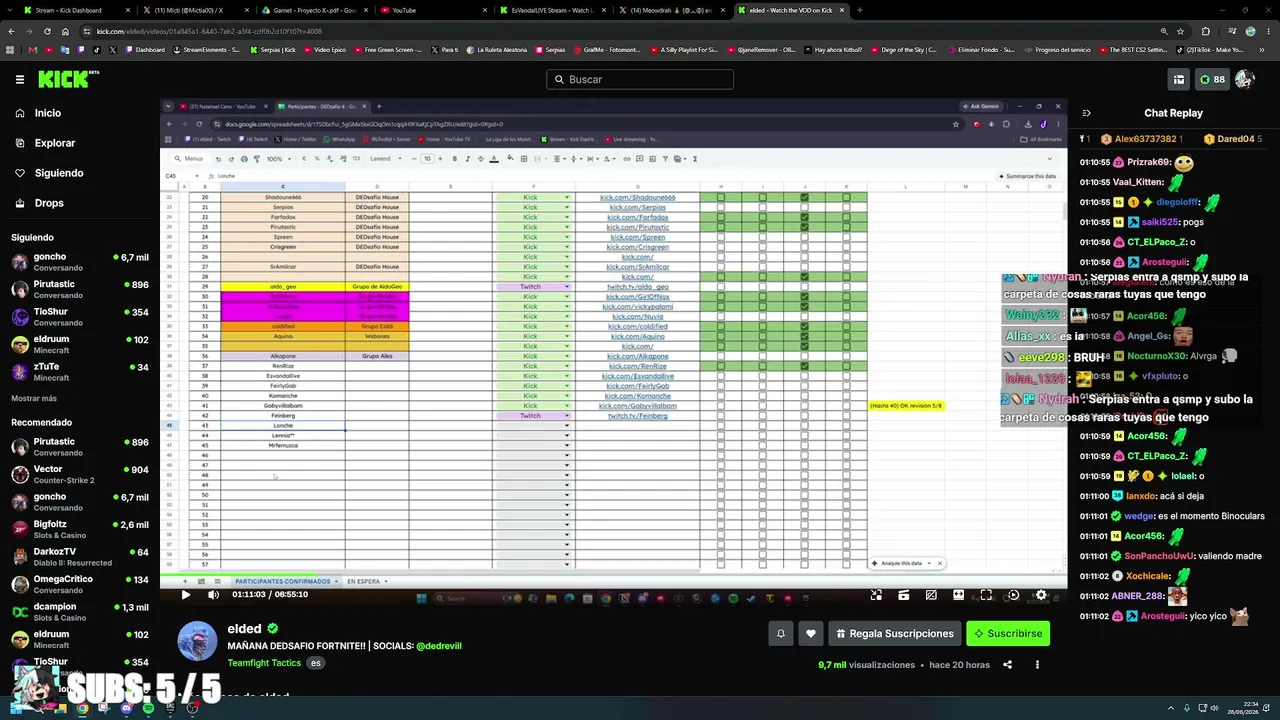
Task: Switch to the Garnet - Proyecto K pdf tab
Action: point(314,10)
